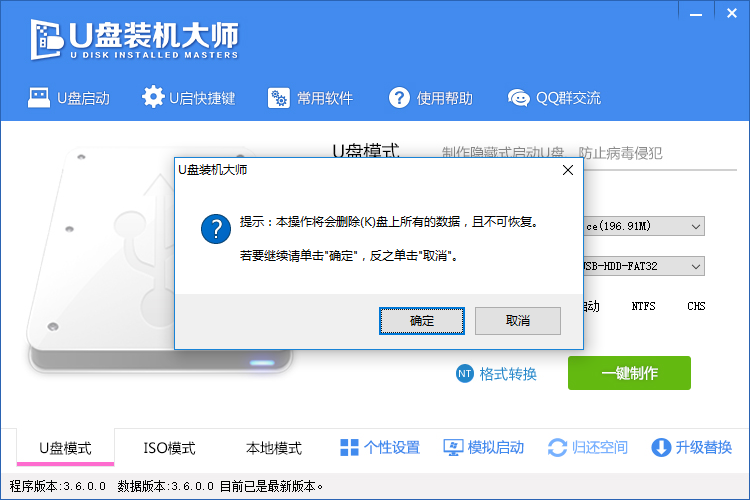The image size is (750, 500).
Task: Close the U盘装机大师 dialog
Action: [568, 170]
